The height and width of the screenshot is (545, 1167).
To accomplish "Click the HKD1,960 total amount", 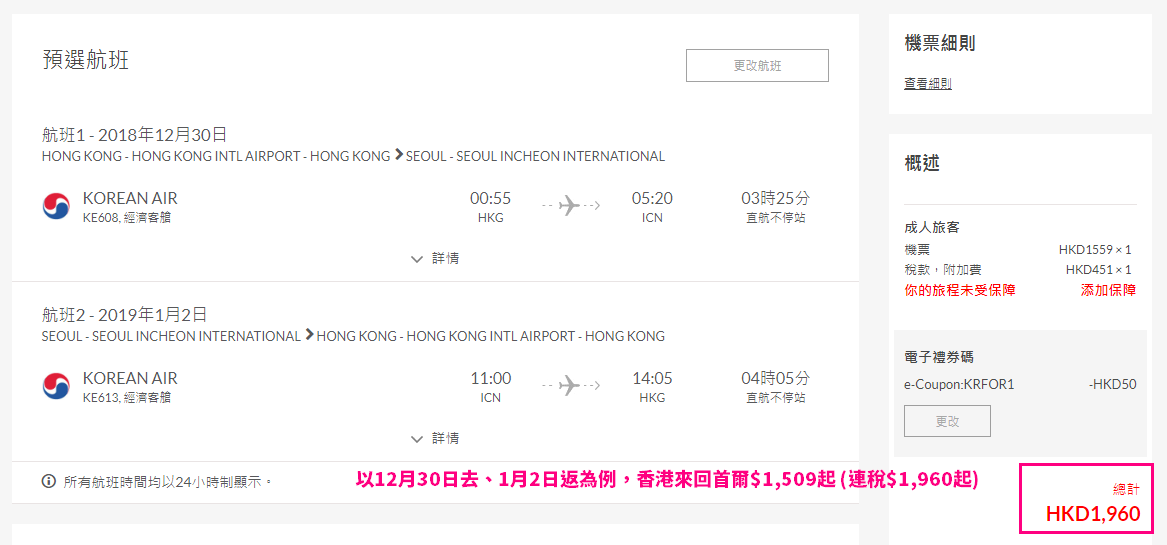I will (x=1093, y=514).
